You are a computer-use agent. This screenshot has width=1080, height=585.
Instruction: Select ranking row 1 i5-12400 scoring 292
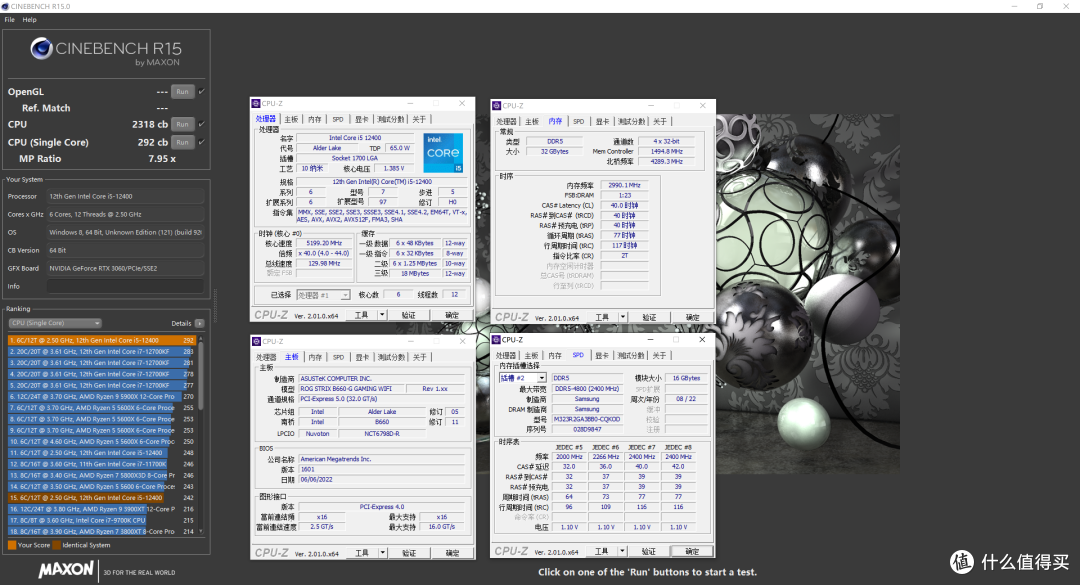102,340
